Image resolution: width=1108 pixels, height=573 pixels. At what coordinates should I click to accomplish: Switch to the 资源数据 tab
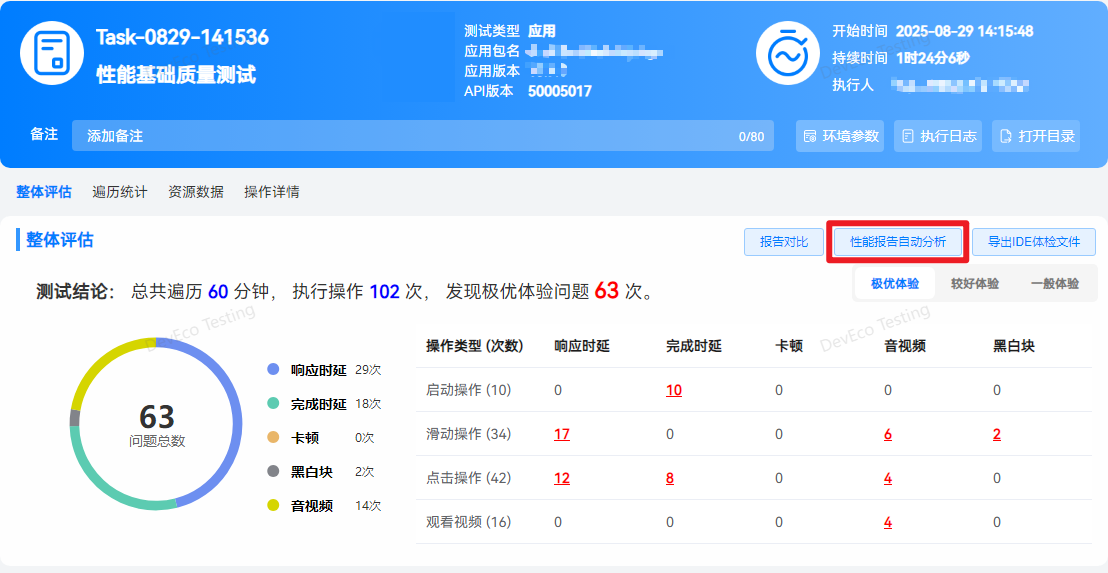pos(196,192)
